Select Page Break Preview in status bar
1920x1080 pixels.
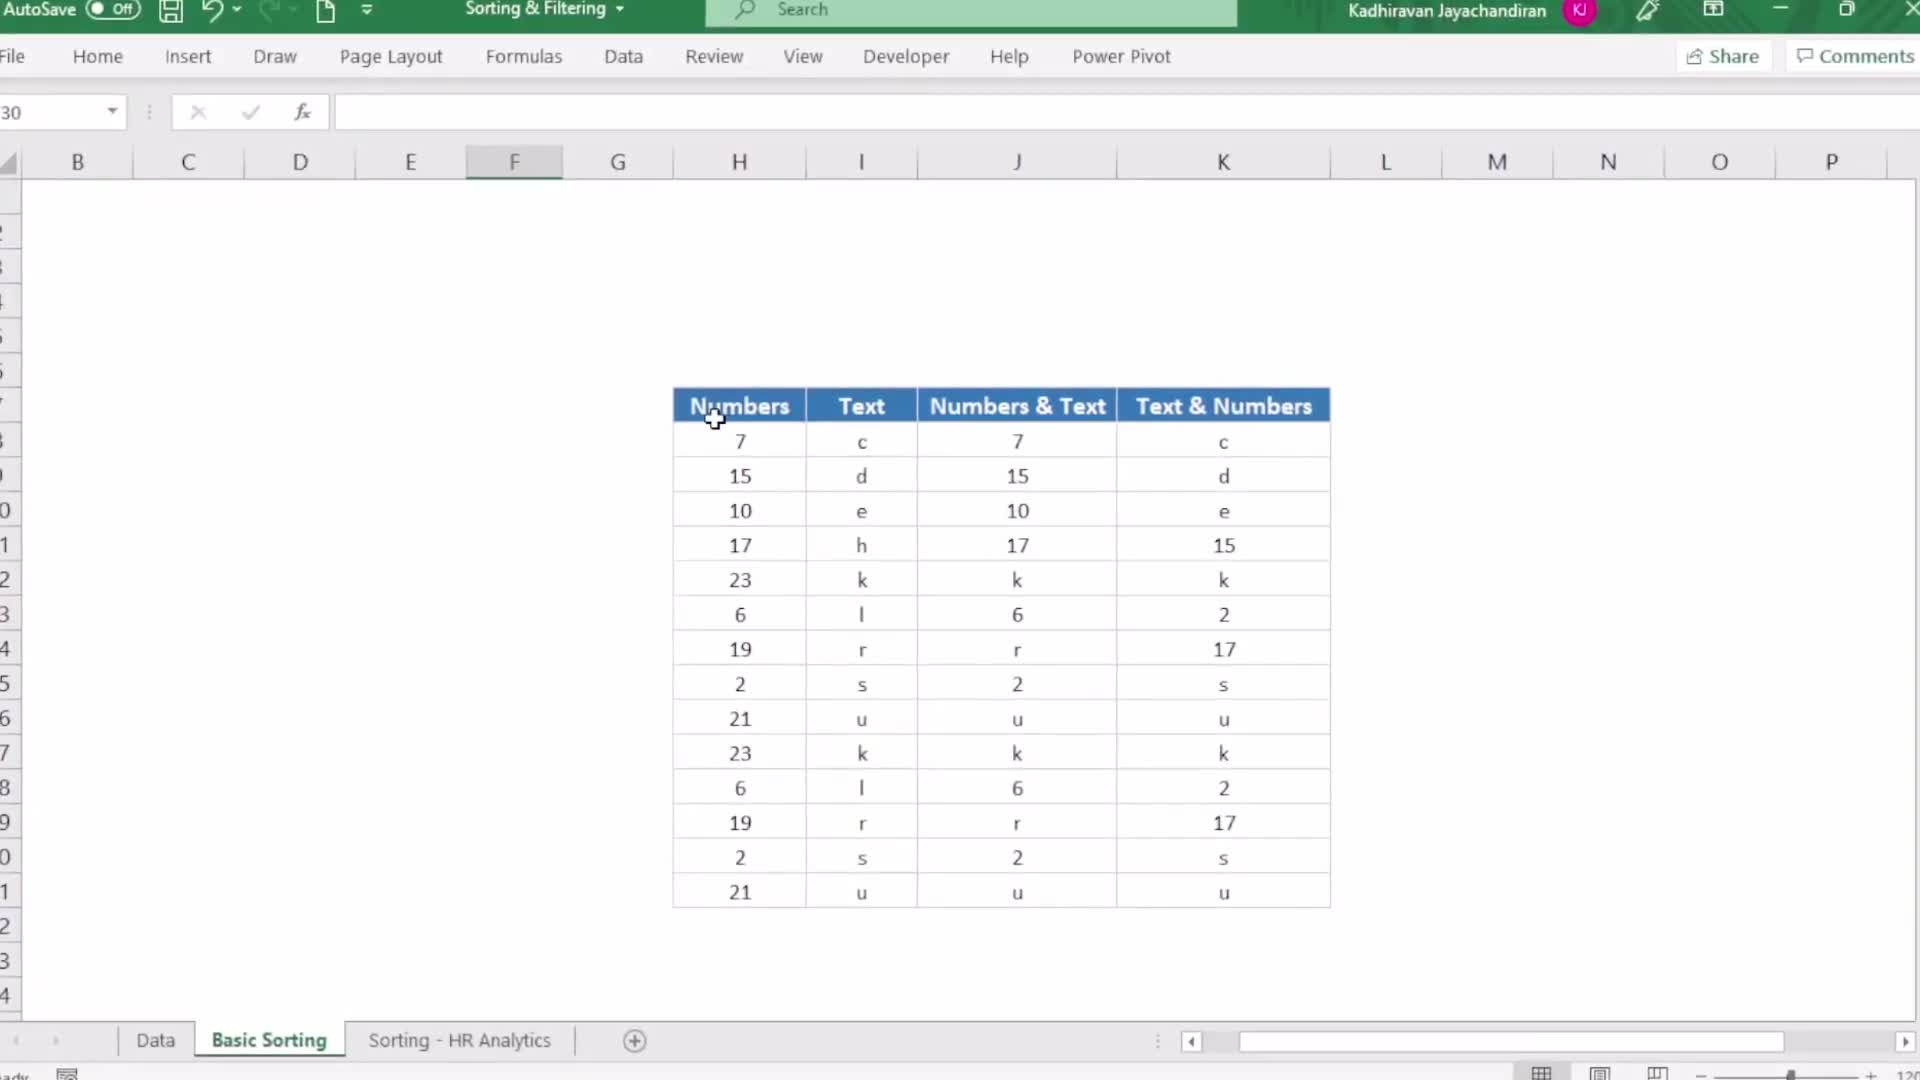(1658, 1073)
